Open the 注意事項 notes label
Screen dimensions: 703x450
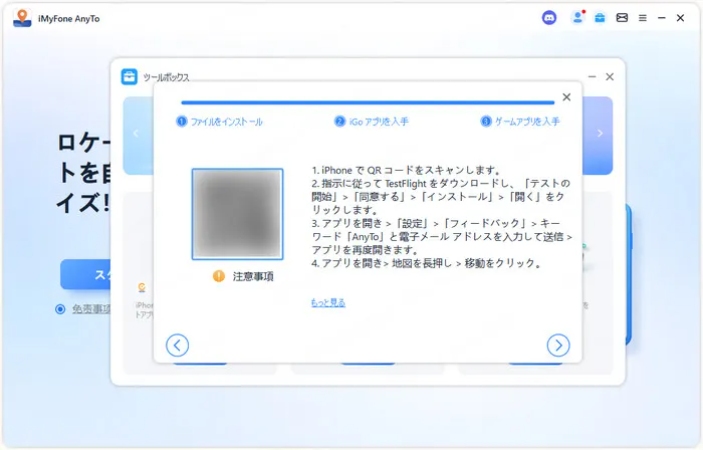(253, 277)
